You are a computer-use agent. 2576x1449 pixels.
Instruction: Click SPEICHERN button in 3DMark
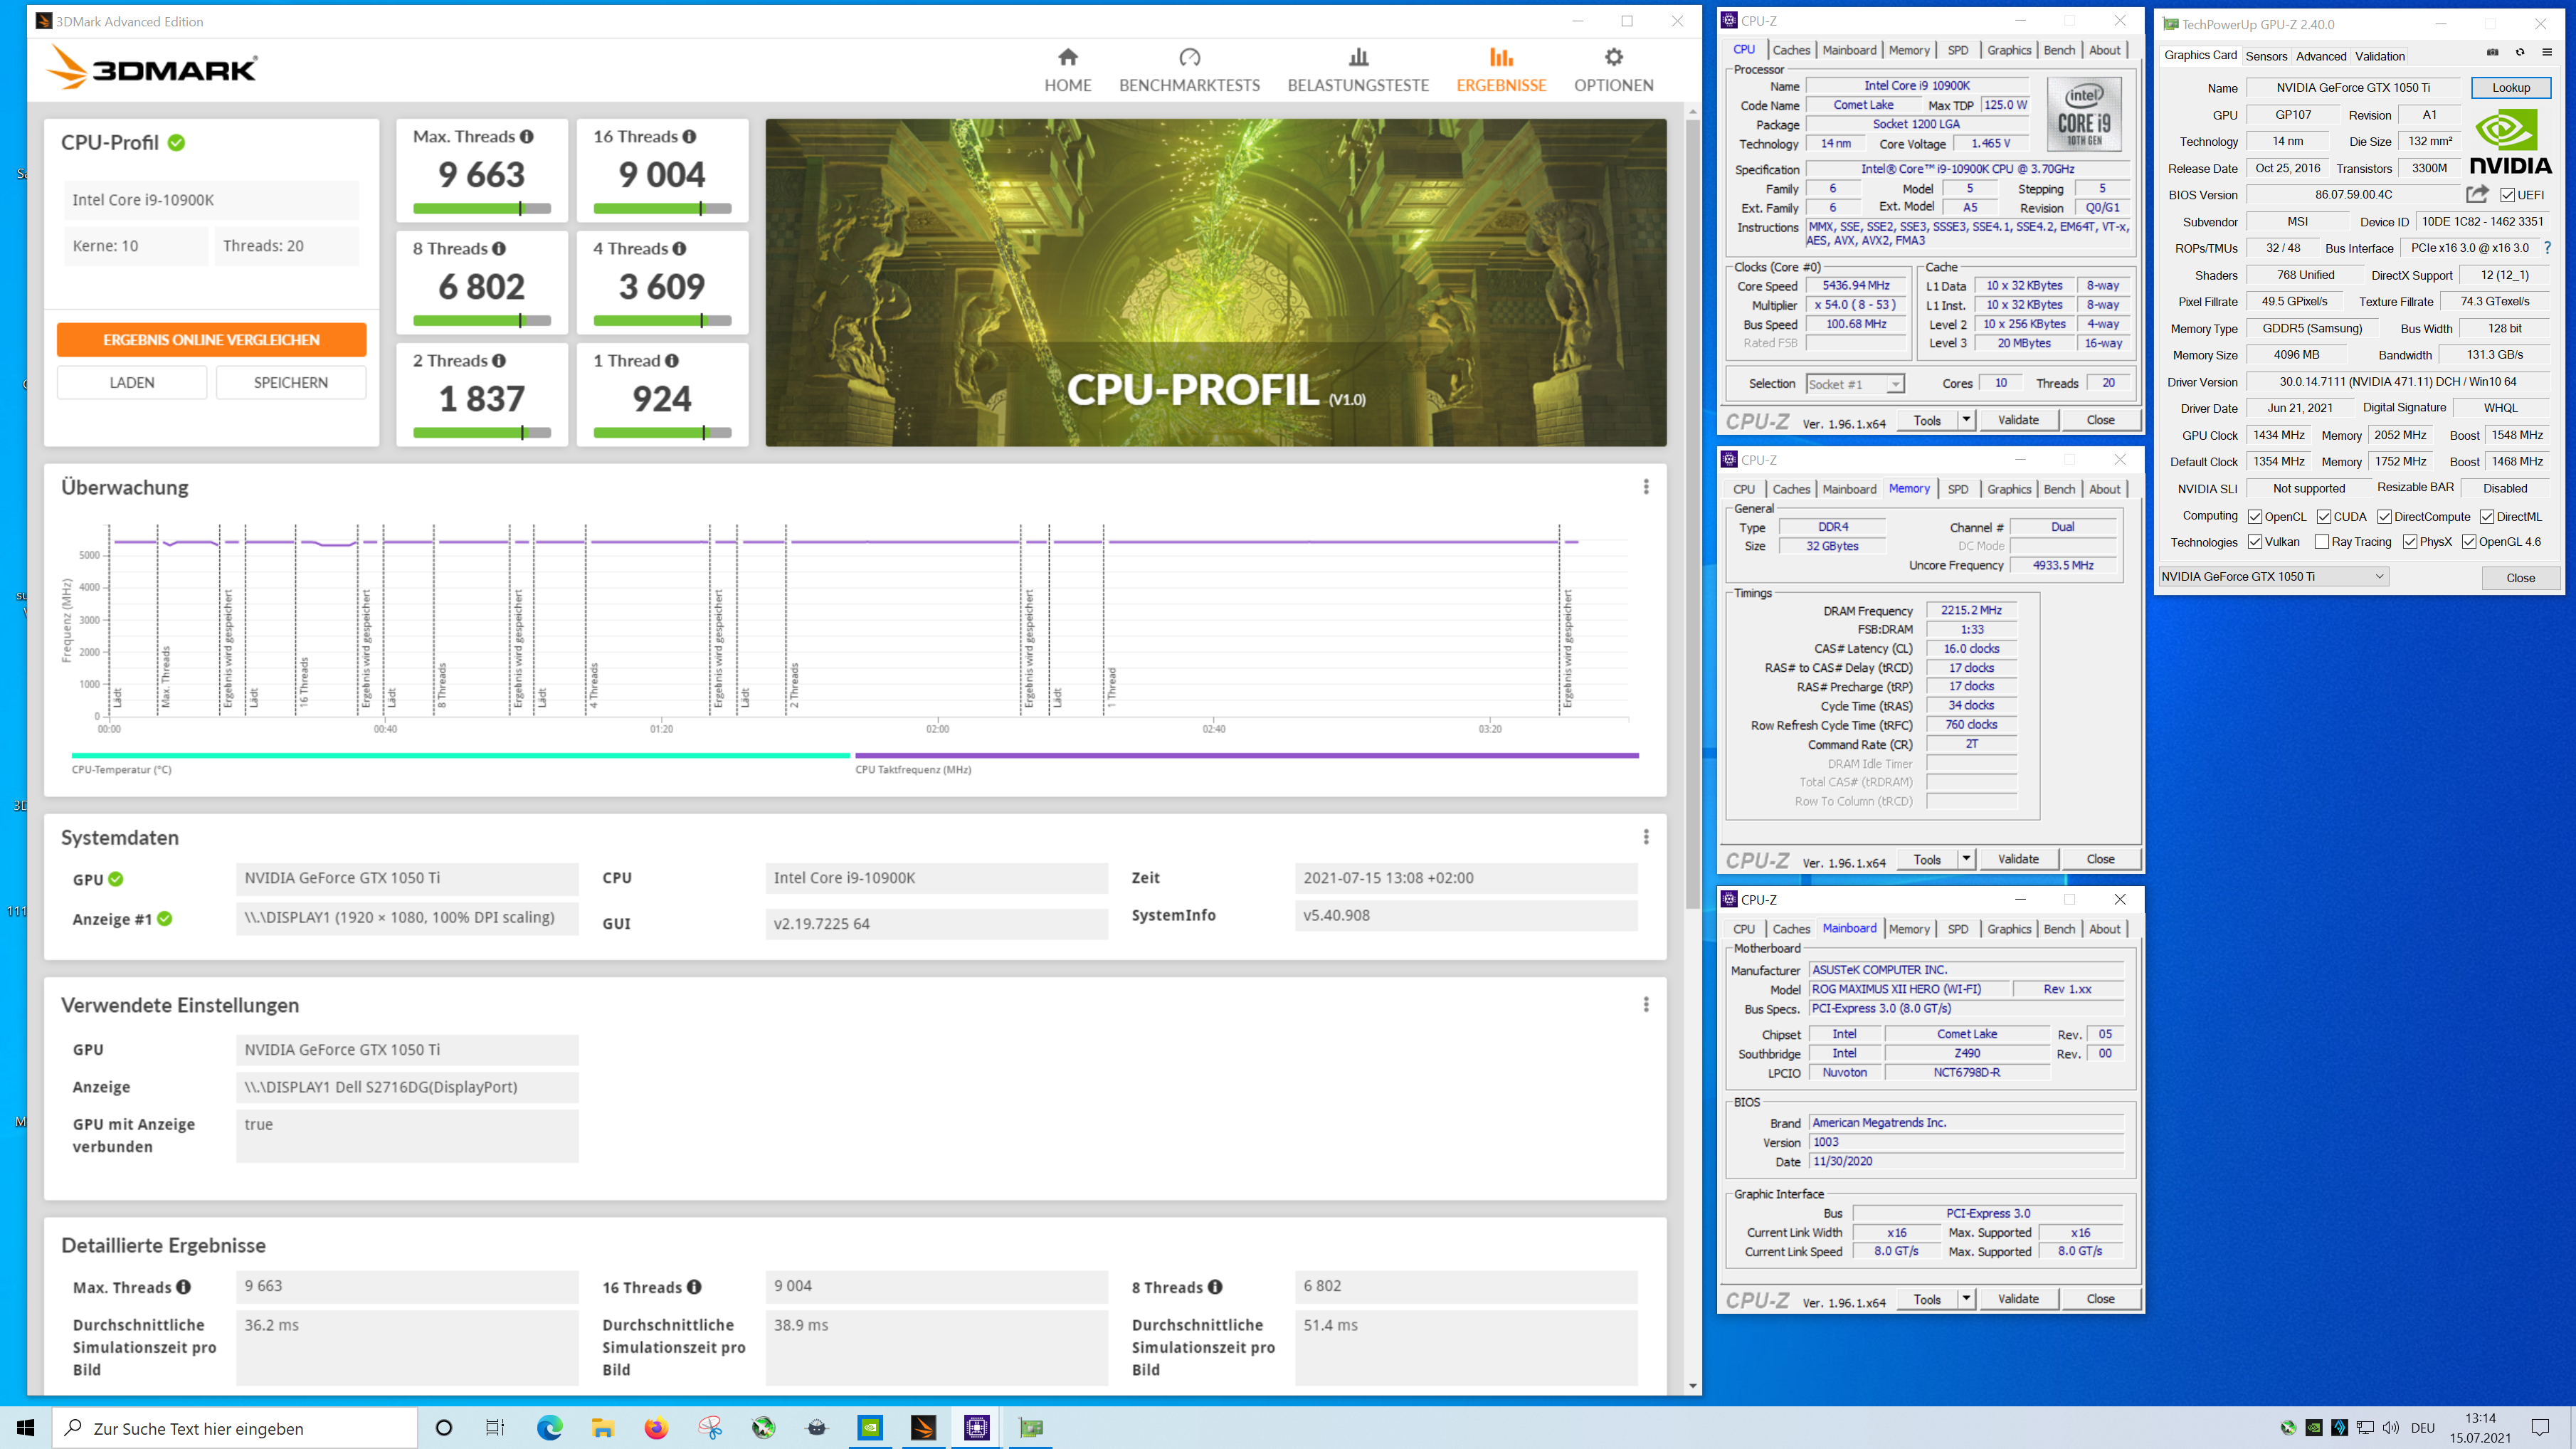click(x=290, y=382)
